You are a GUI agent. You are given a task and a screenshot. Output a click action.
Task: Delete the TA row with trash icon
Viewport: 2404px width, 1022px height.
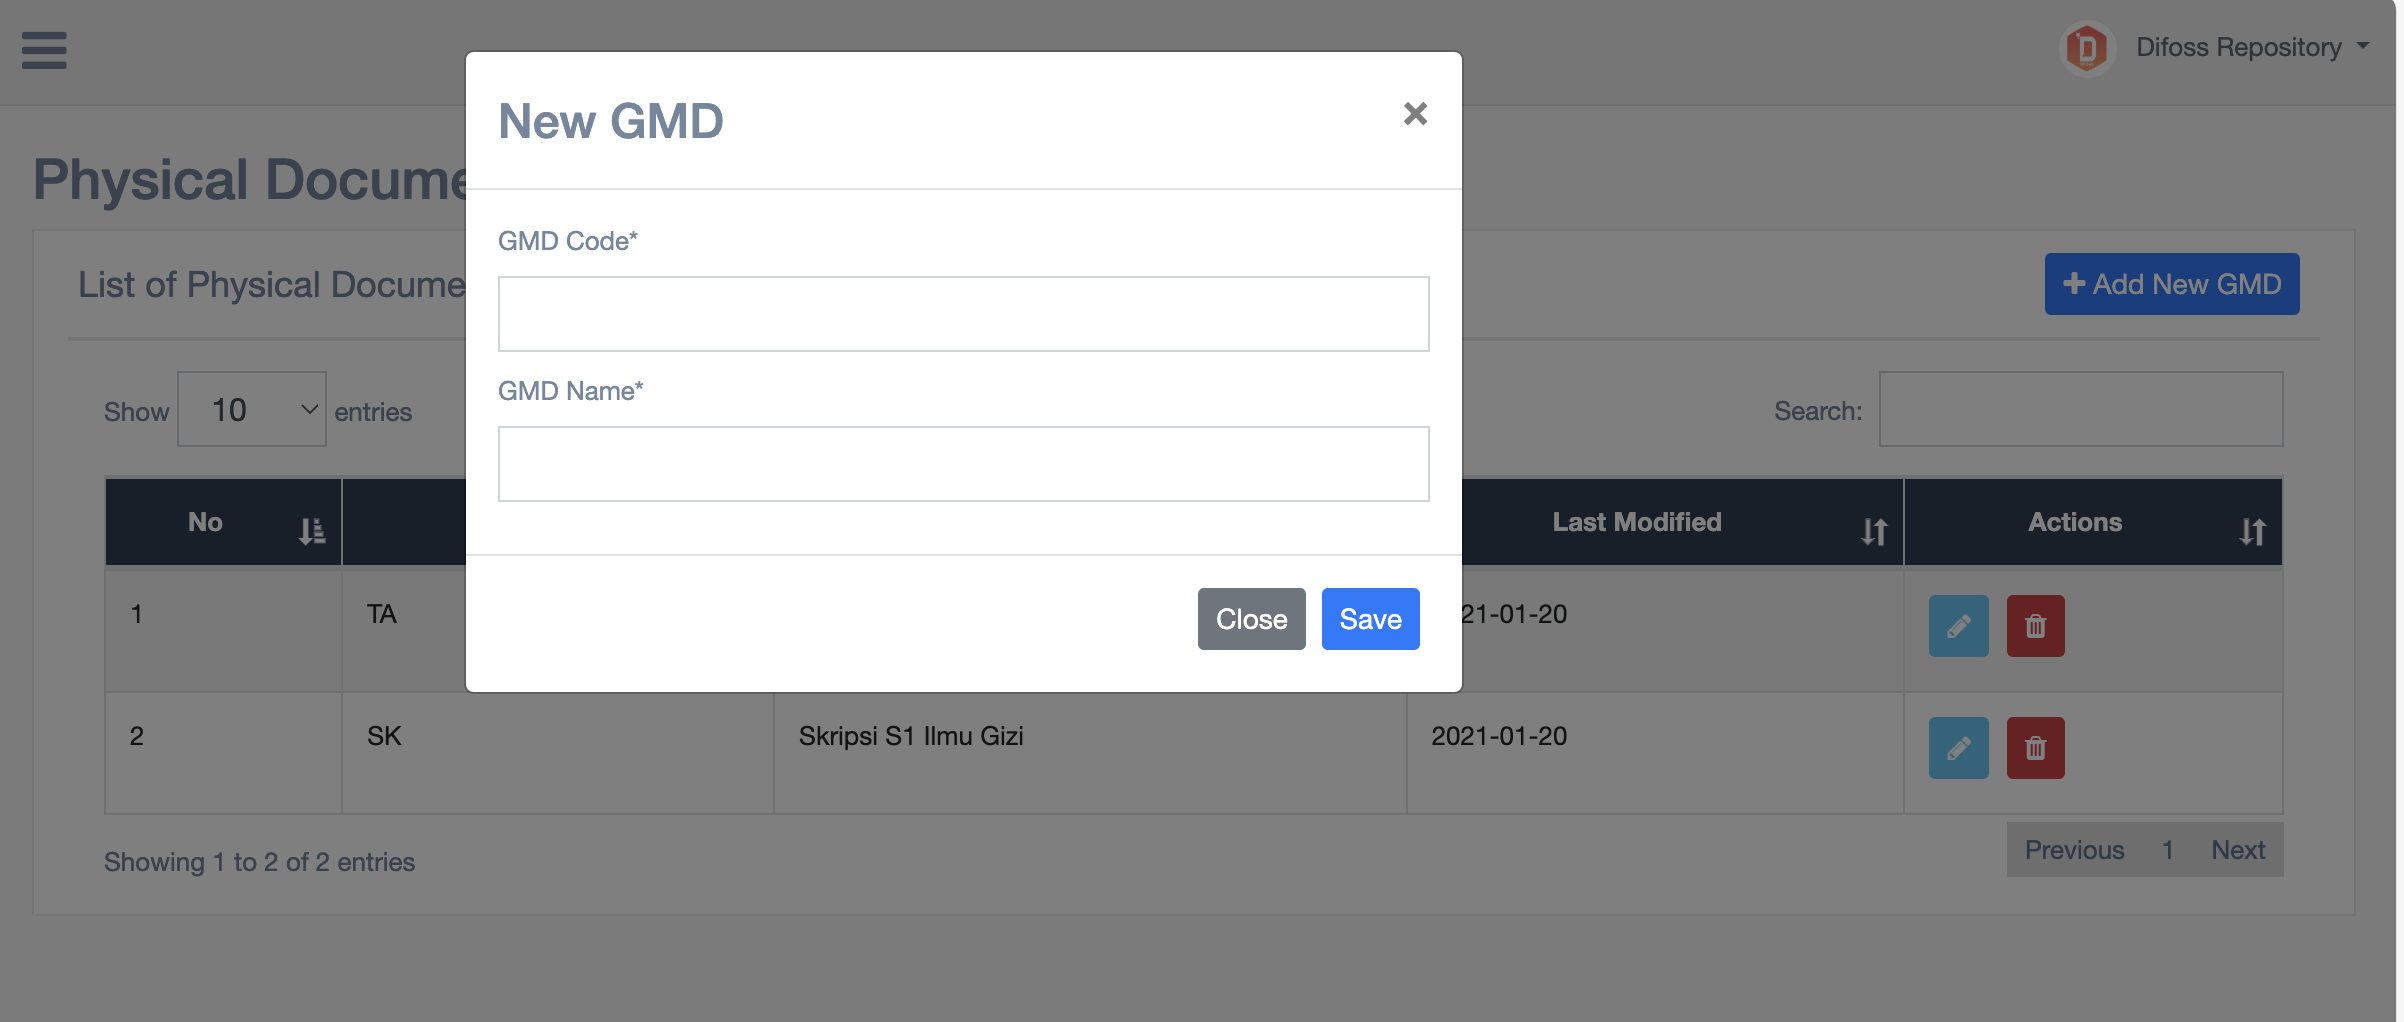pos(2035,626)
